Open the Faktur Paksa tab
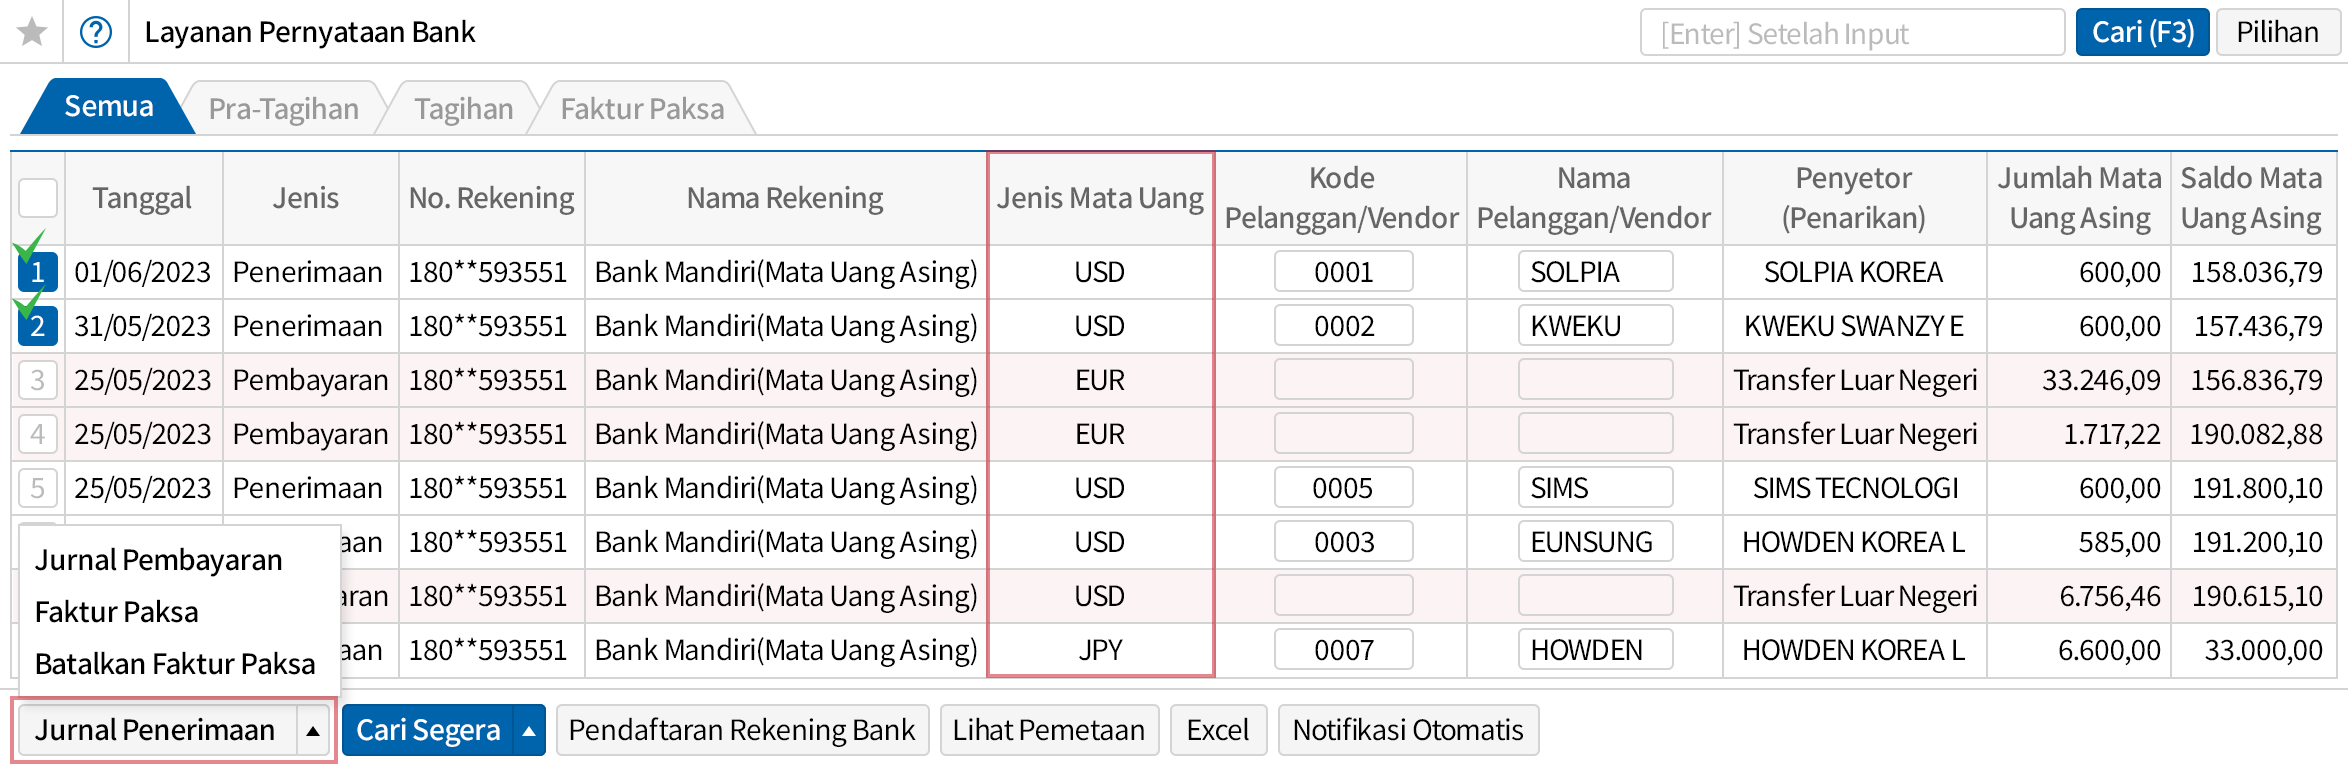 tap(642, 108)
